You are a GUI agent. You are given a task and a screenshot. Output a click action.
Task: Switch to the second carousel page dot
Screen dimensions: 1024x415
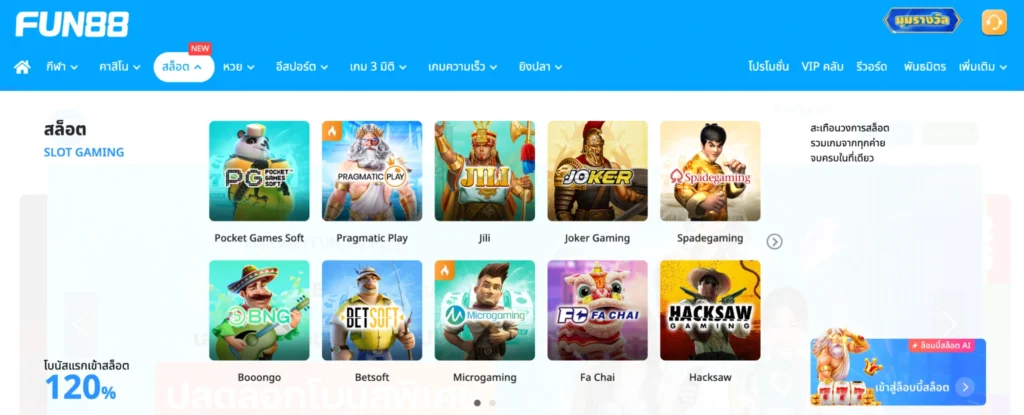(x=492, y=403)
